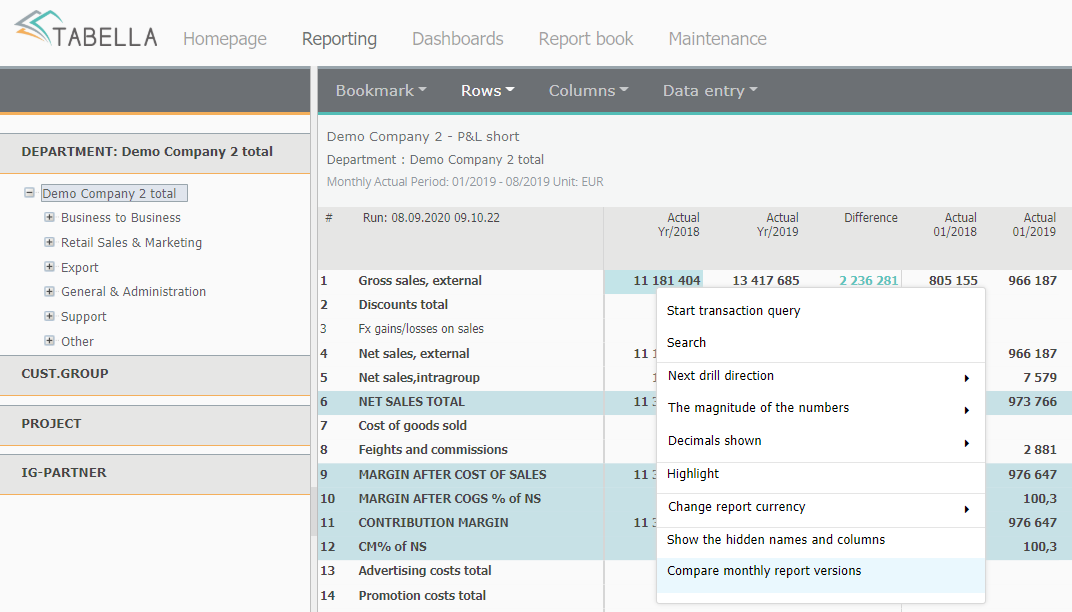This screenshot has height=612, width=1072.
Task: Expand the Export tree node
Action: point(49,267)
